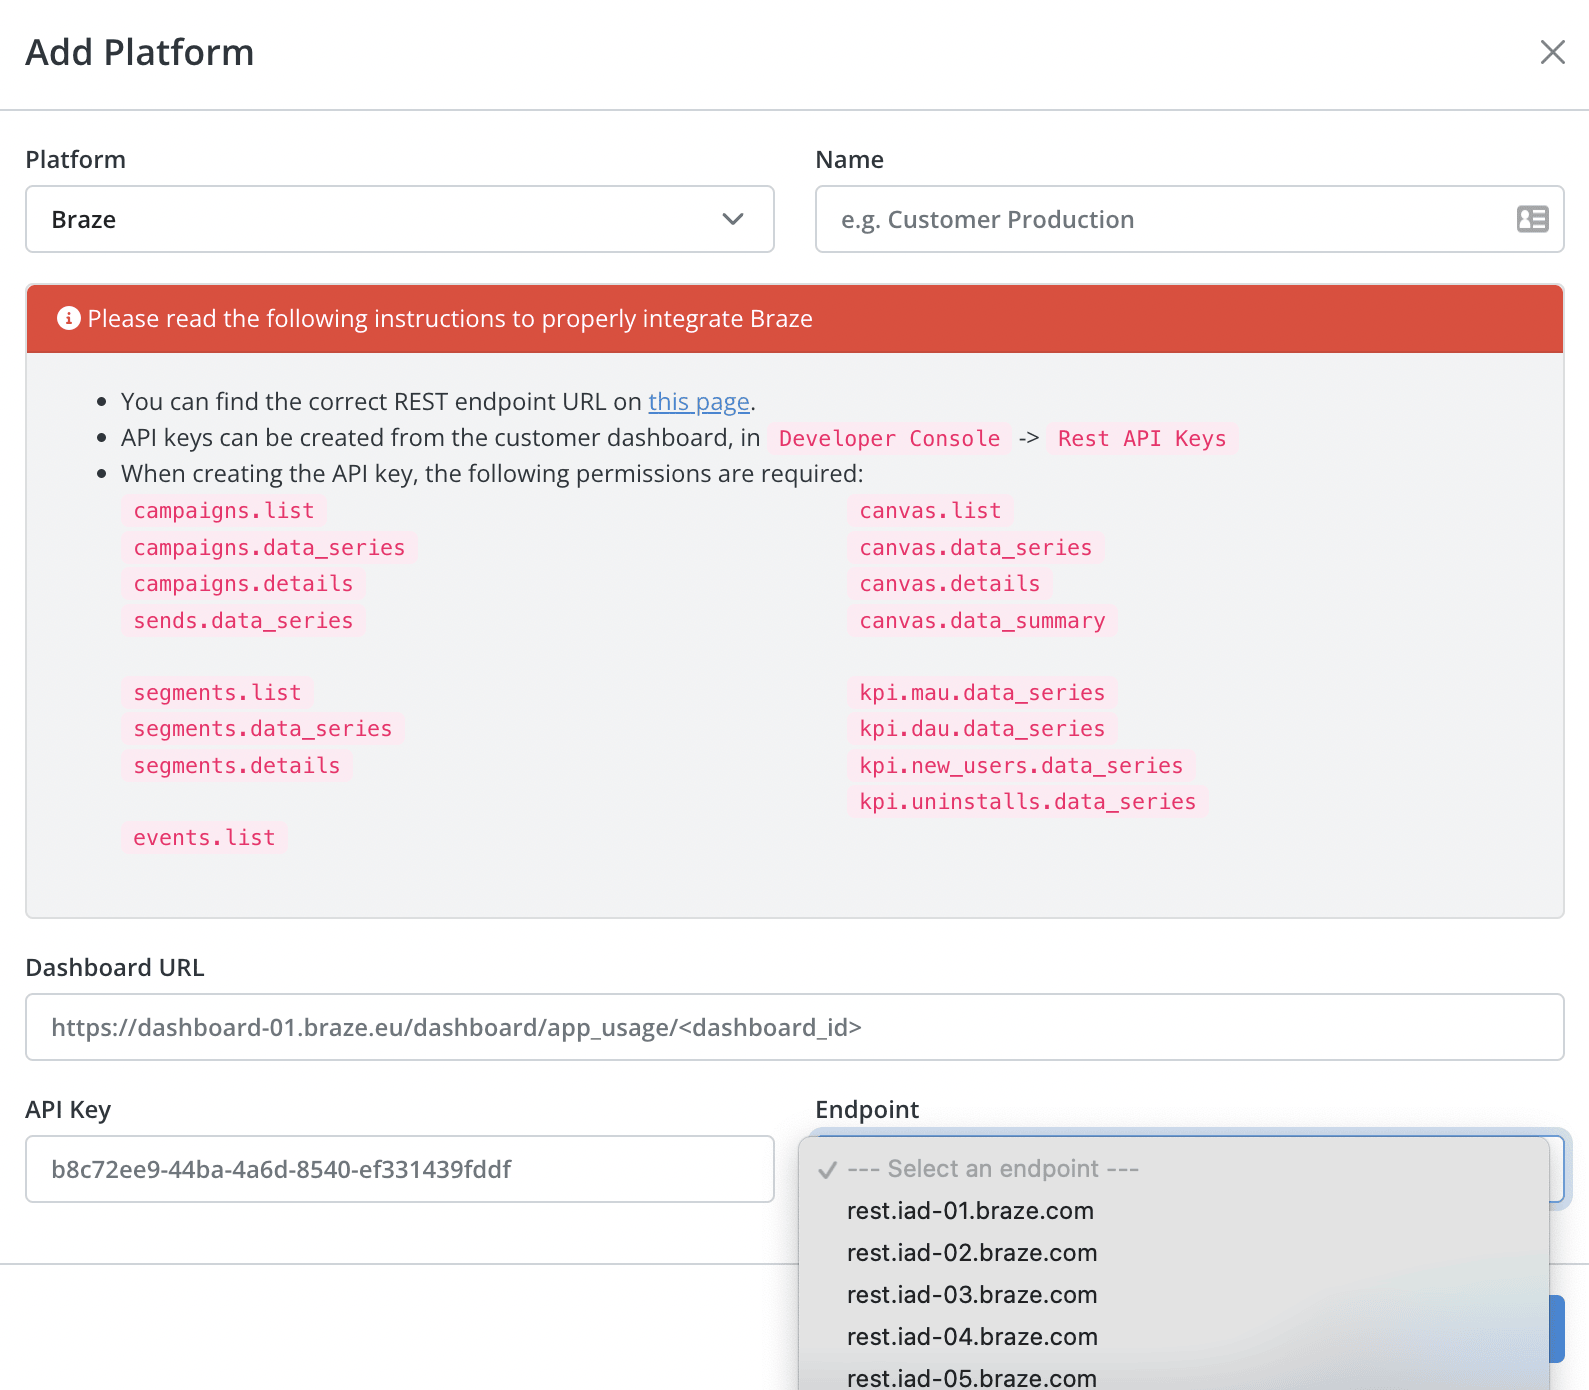The image size is (1589, 1390).
Task: Click the 'Endpoint' field label
Action: click(x=867, y=1110)
